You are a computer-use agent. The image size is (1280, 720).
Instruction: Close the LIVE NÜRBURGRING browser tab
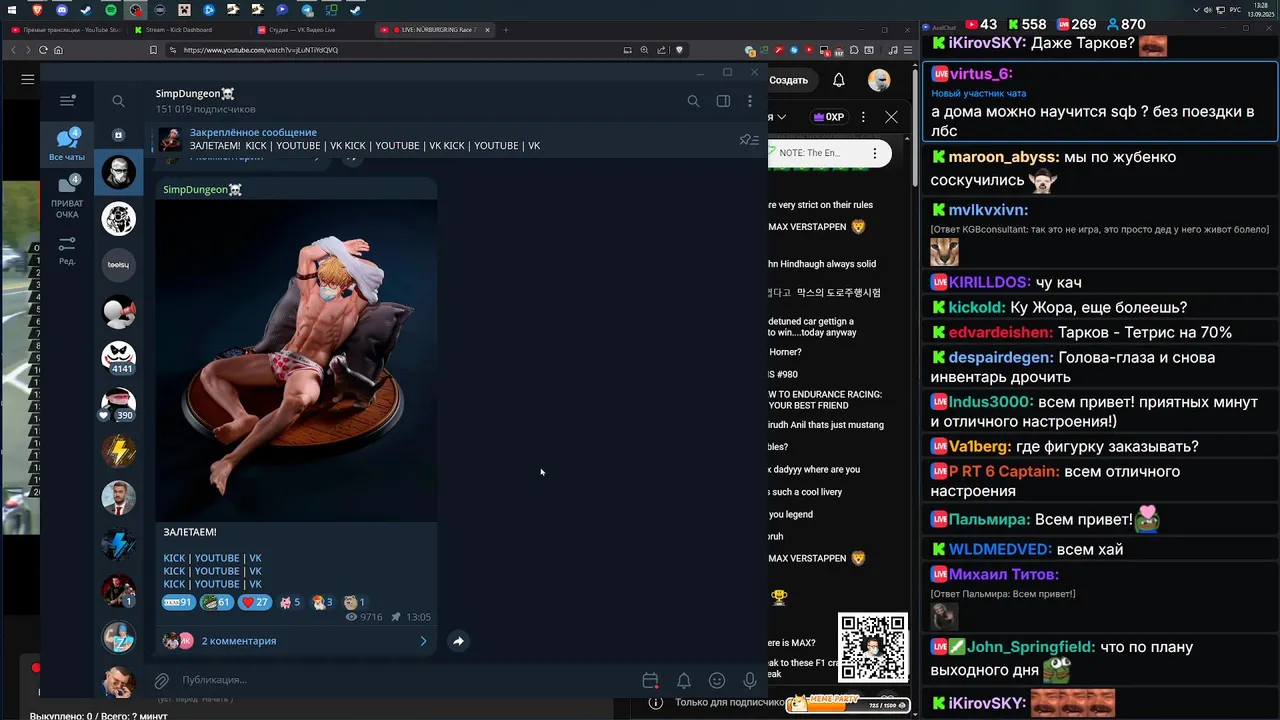pos(488,30)
